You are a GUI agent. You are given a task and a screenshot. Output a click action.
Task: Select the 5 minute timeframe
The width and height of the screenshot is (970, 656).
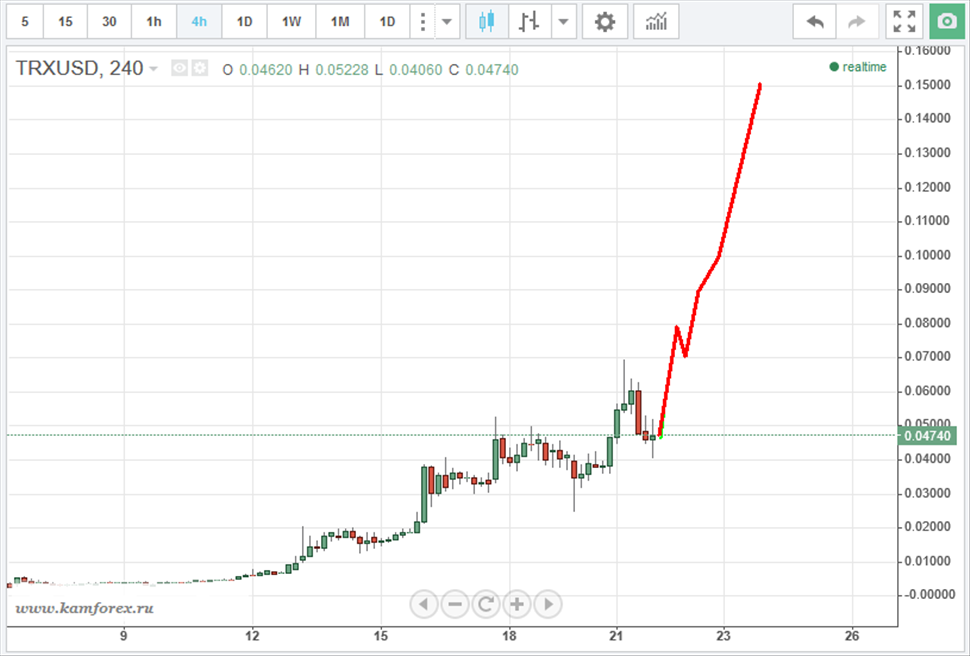click(25, 22)
